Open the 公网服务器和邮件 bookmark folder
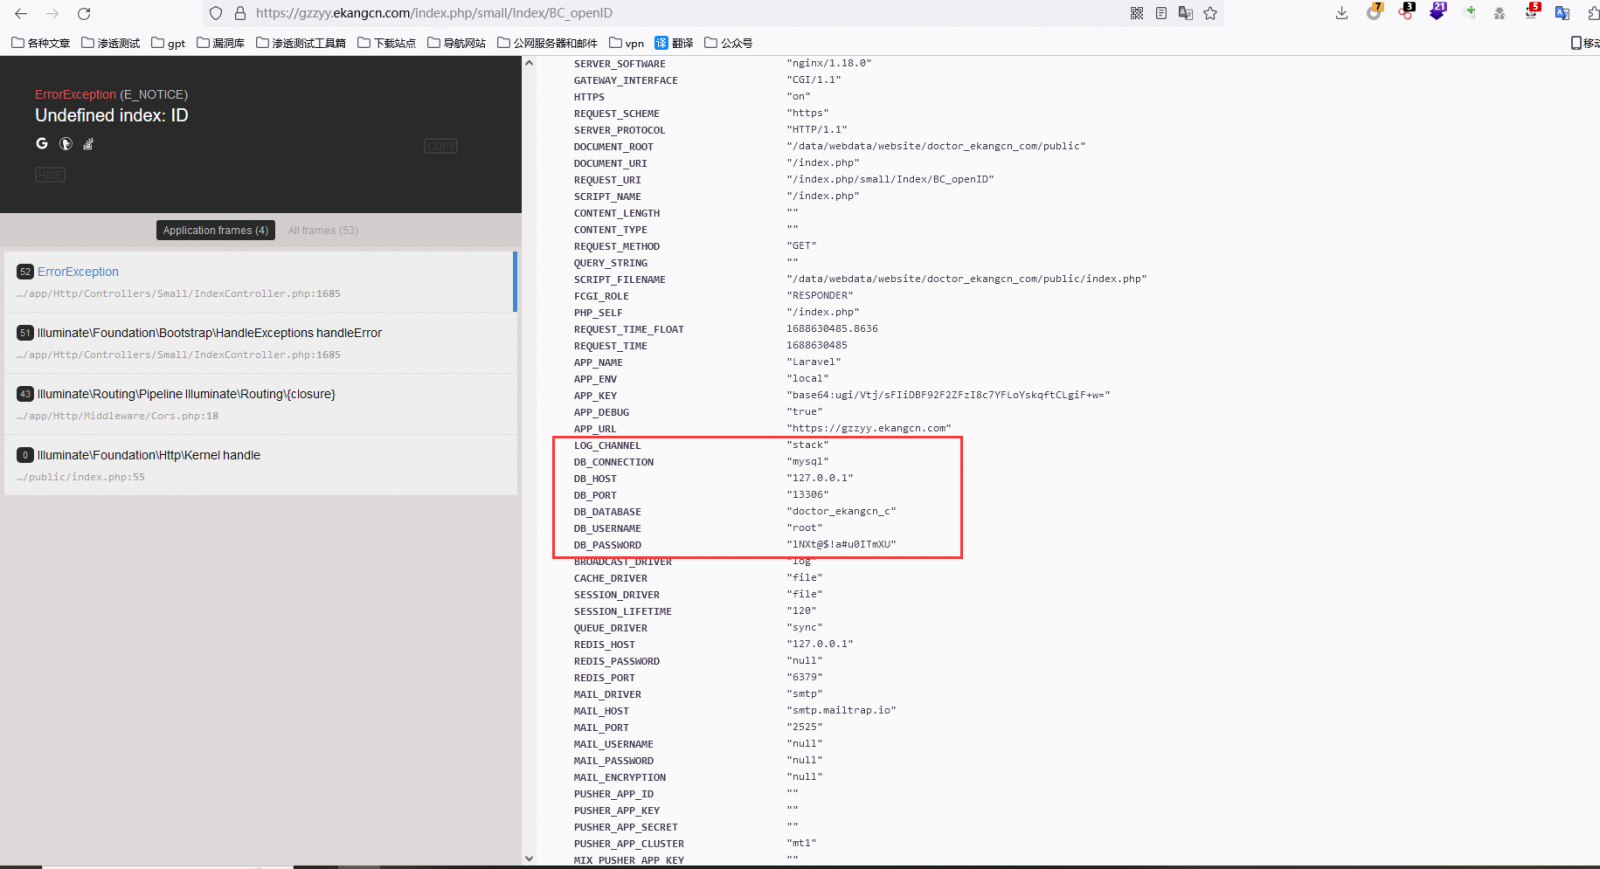This screenshot has height=869, width=1600. (548, 43)
